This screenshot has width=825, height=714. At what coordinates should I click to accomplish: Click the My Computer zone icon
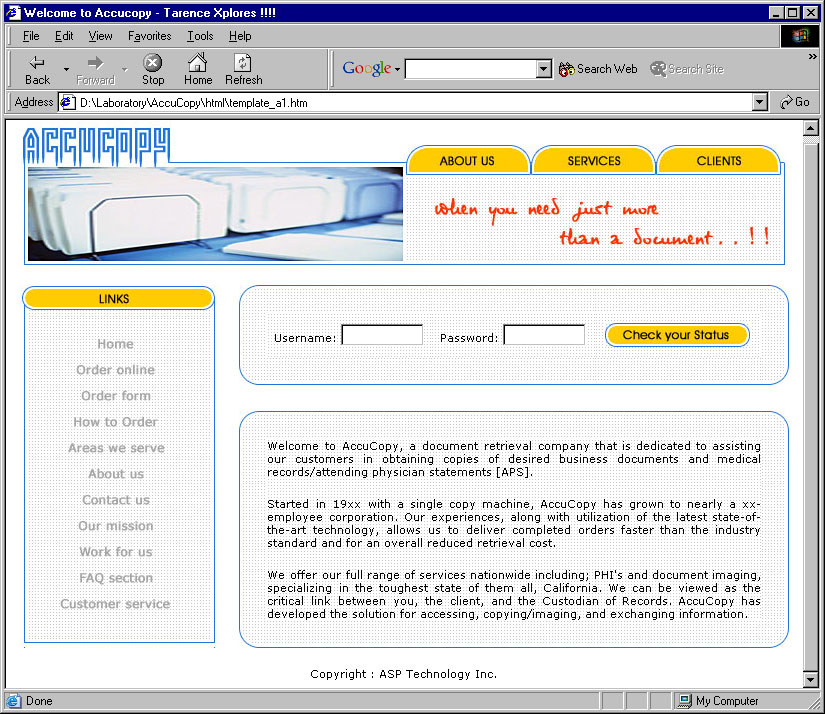tap(685, 701)
